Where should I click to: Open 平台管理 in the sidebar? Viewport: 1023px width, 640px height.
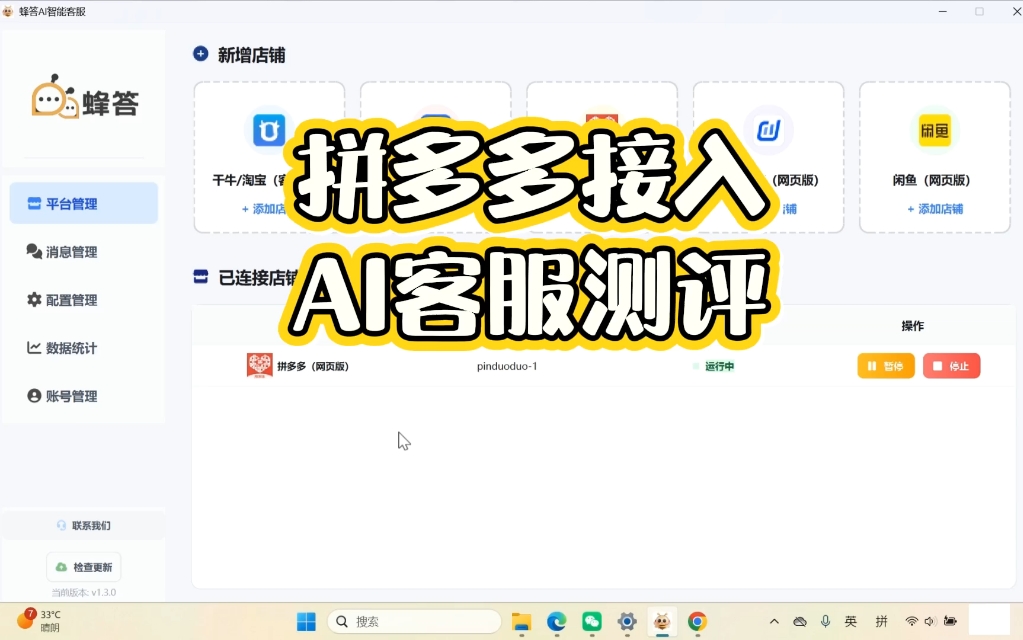(84, 204)
